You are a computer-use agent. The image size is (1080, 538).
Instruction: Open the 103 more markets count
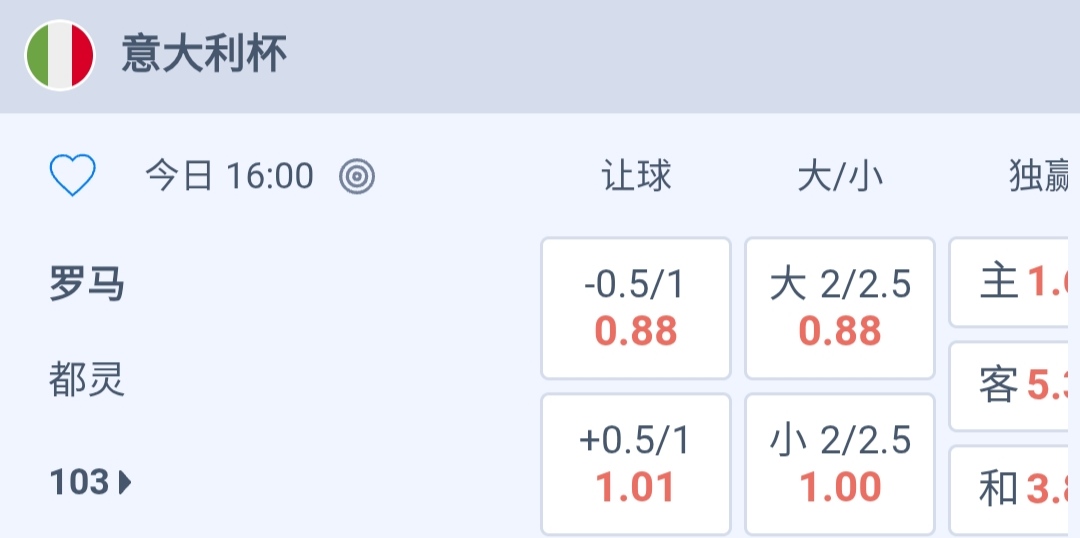pyautogui.click(x=80, y=483)
